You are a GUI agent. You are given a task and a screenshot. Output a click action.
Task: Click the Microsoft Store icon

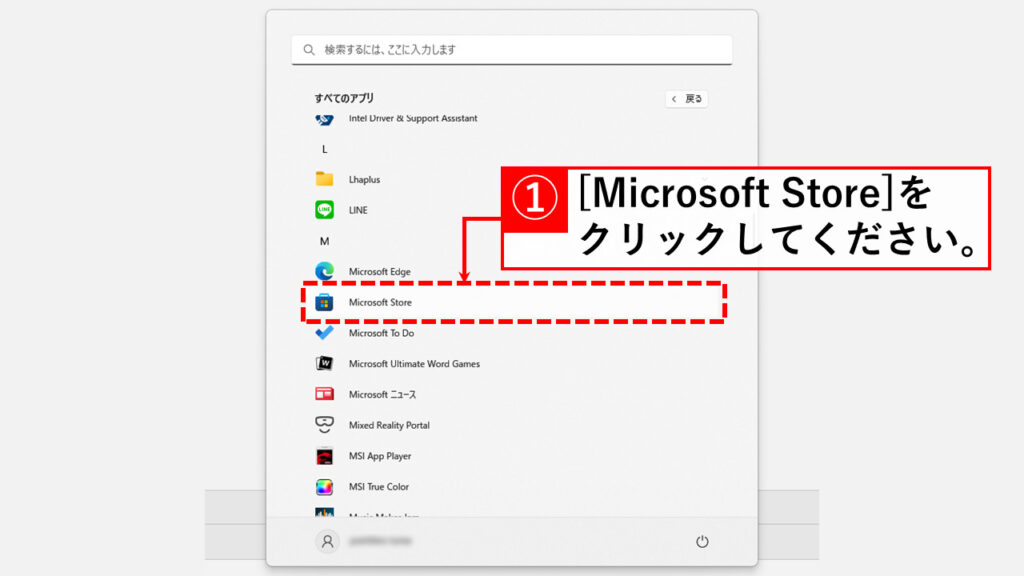324,302
